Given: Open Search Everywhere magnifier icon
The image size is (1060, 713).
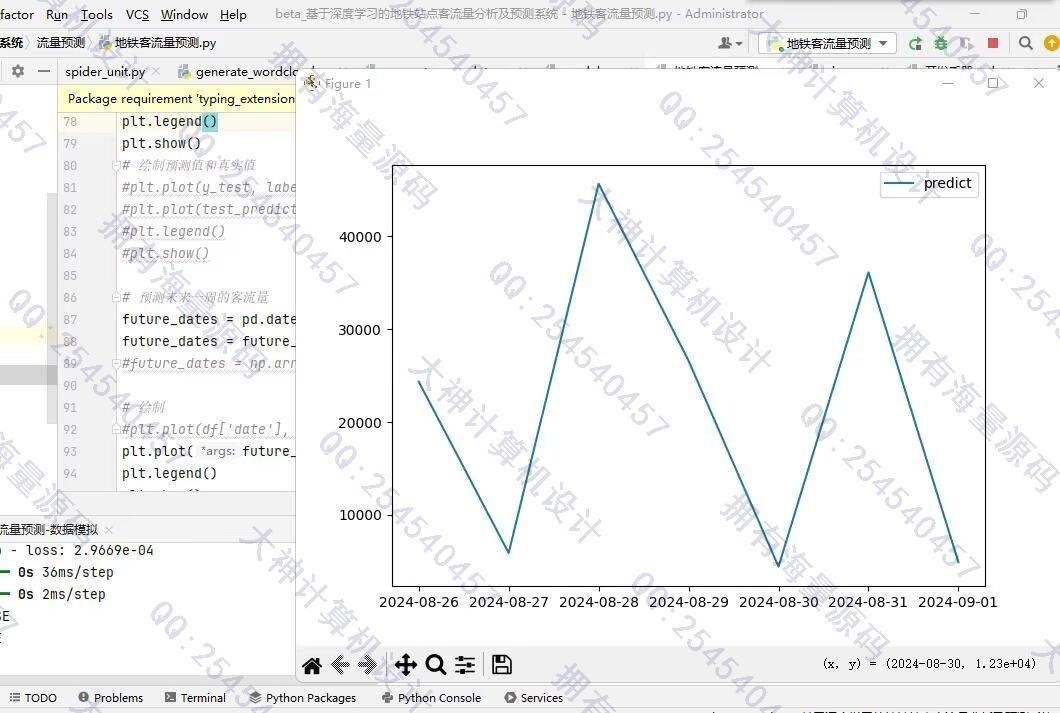Looking at the screenshot, I should (x=1026, y=43).
